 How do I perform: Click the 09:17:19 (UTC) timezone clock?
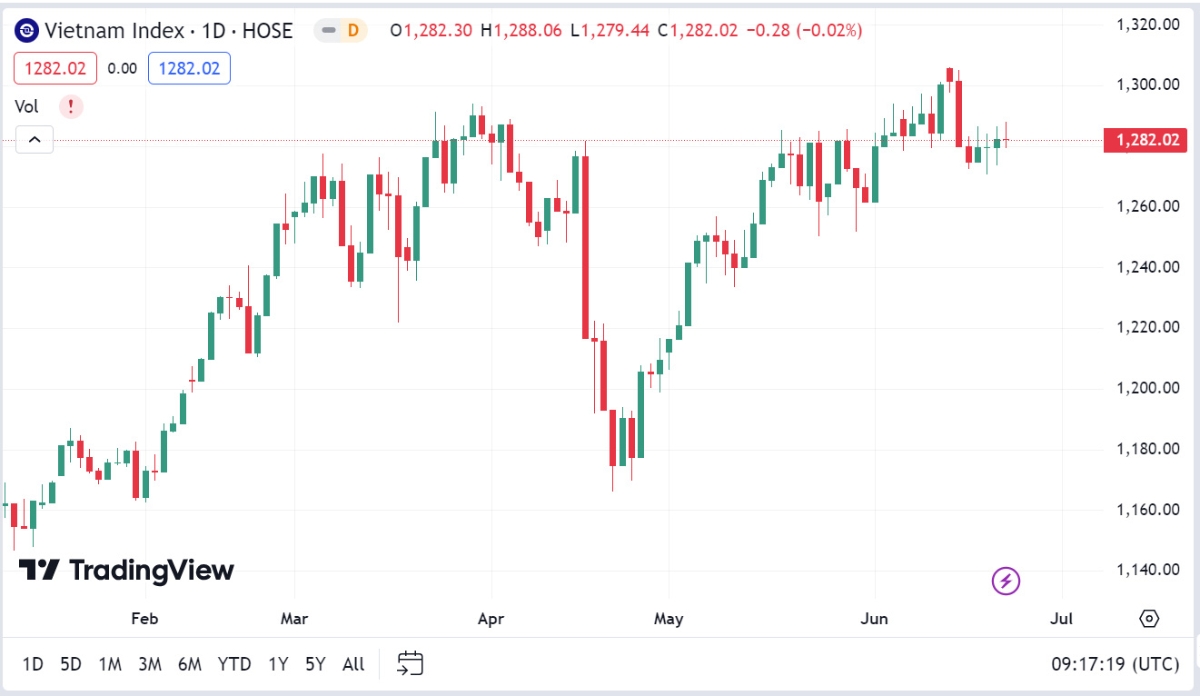coord(1115,664)
